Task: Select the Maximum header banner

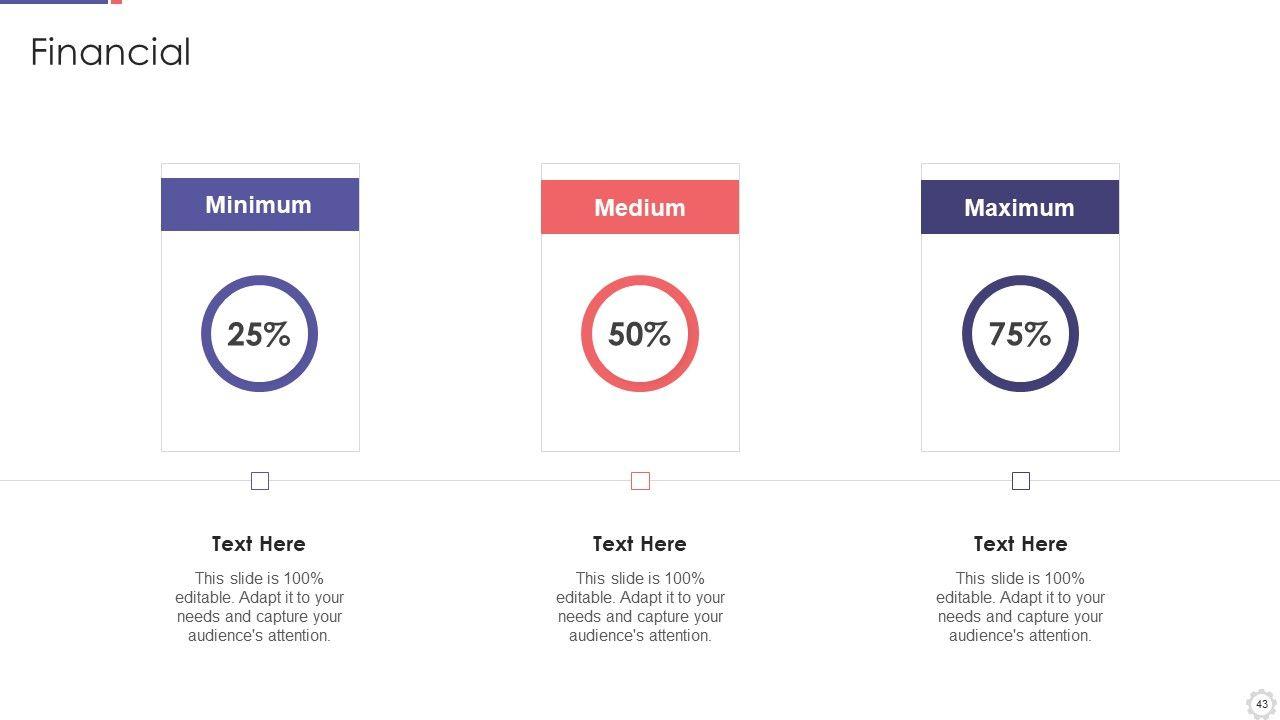Action: pos(1020,207)
